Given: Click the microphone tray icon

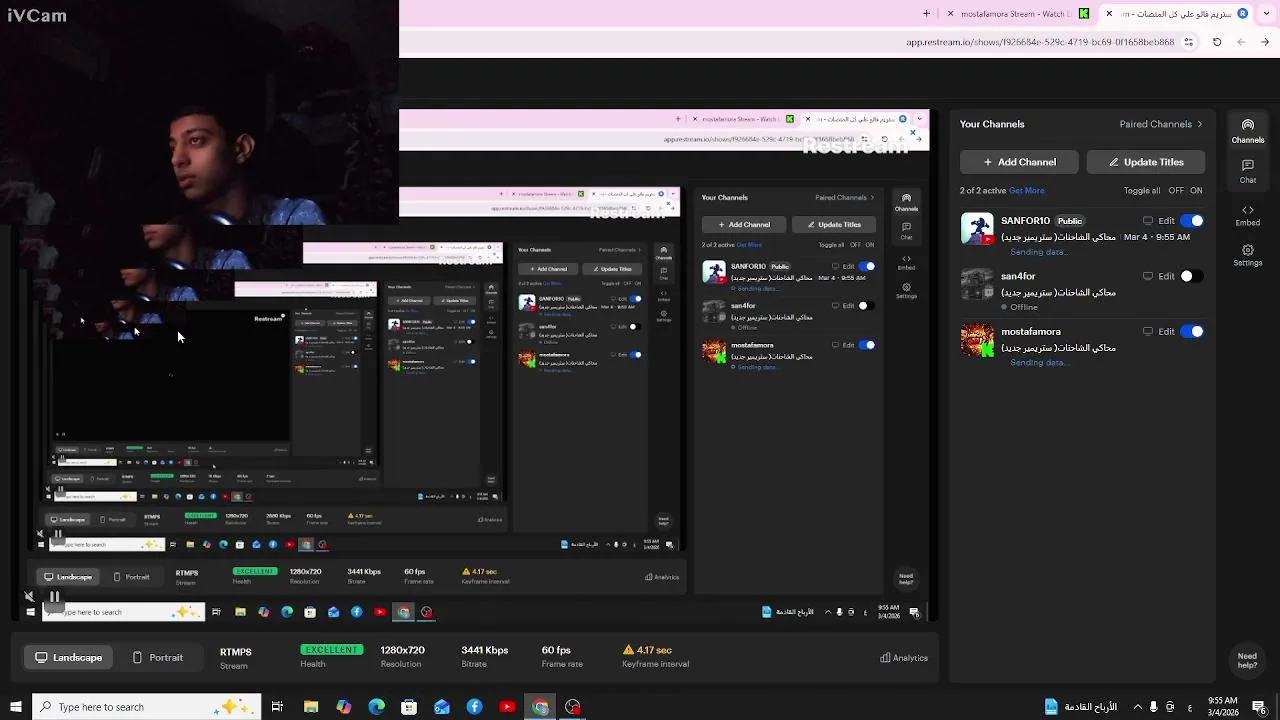Looking at the screenshot, I should pyautogui.click(x=1154, y=707).
